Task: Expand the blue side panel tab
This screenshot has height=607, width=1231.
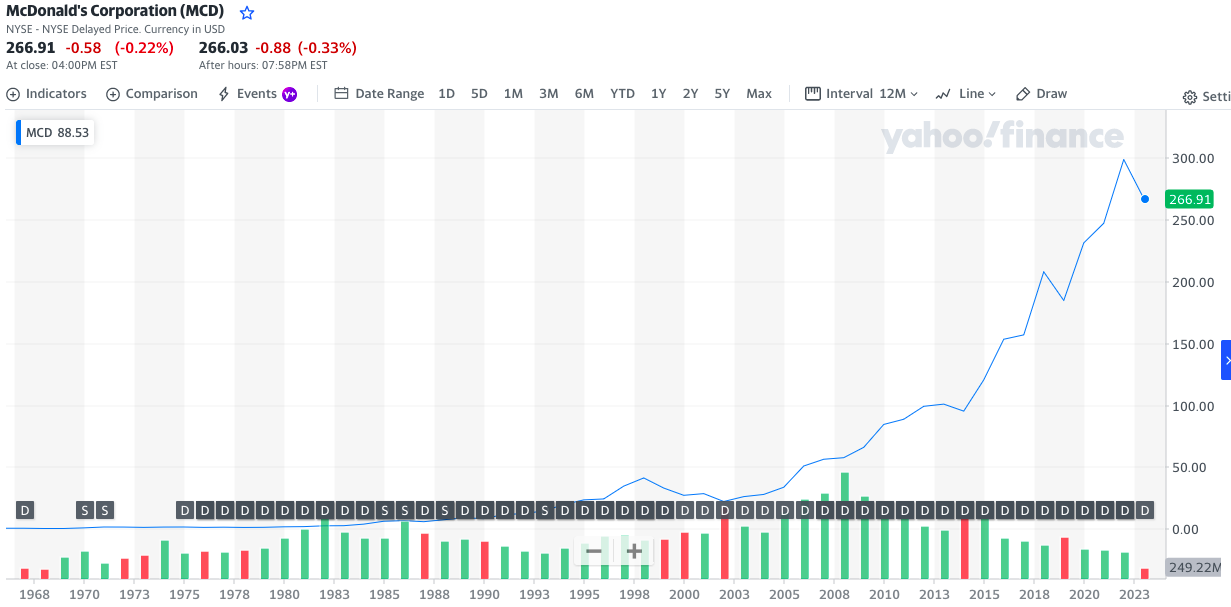Action: [1226, 360]
